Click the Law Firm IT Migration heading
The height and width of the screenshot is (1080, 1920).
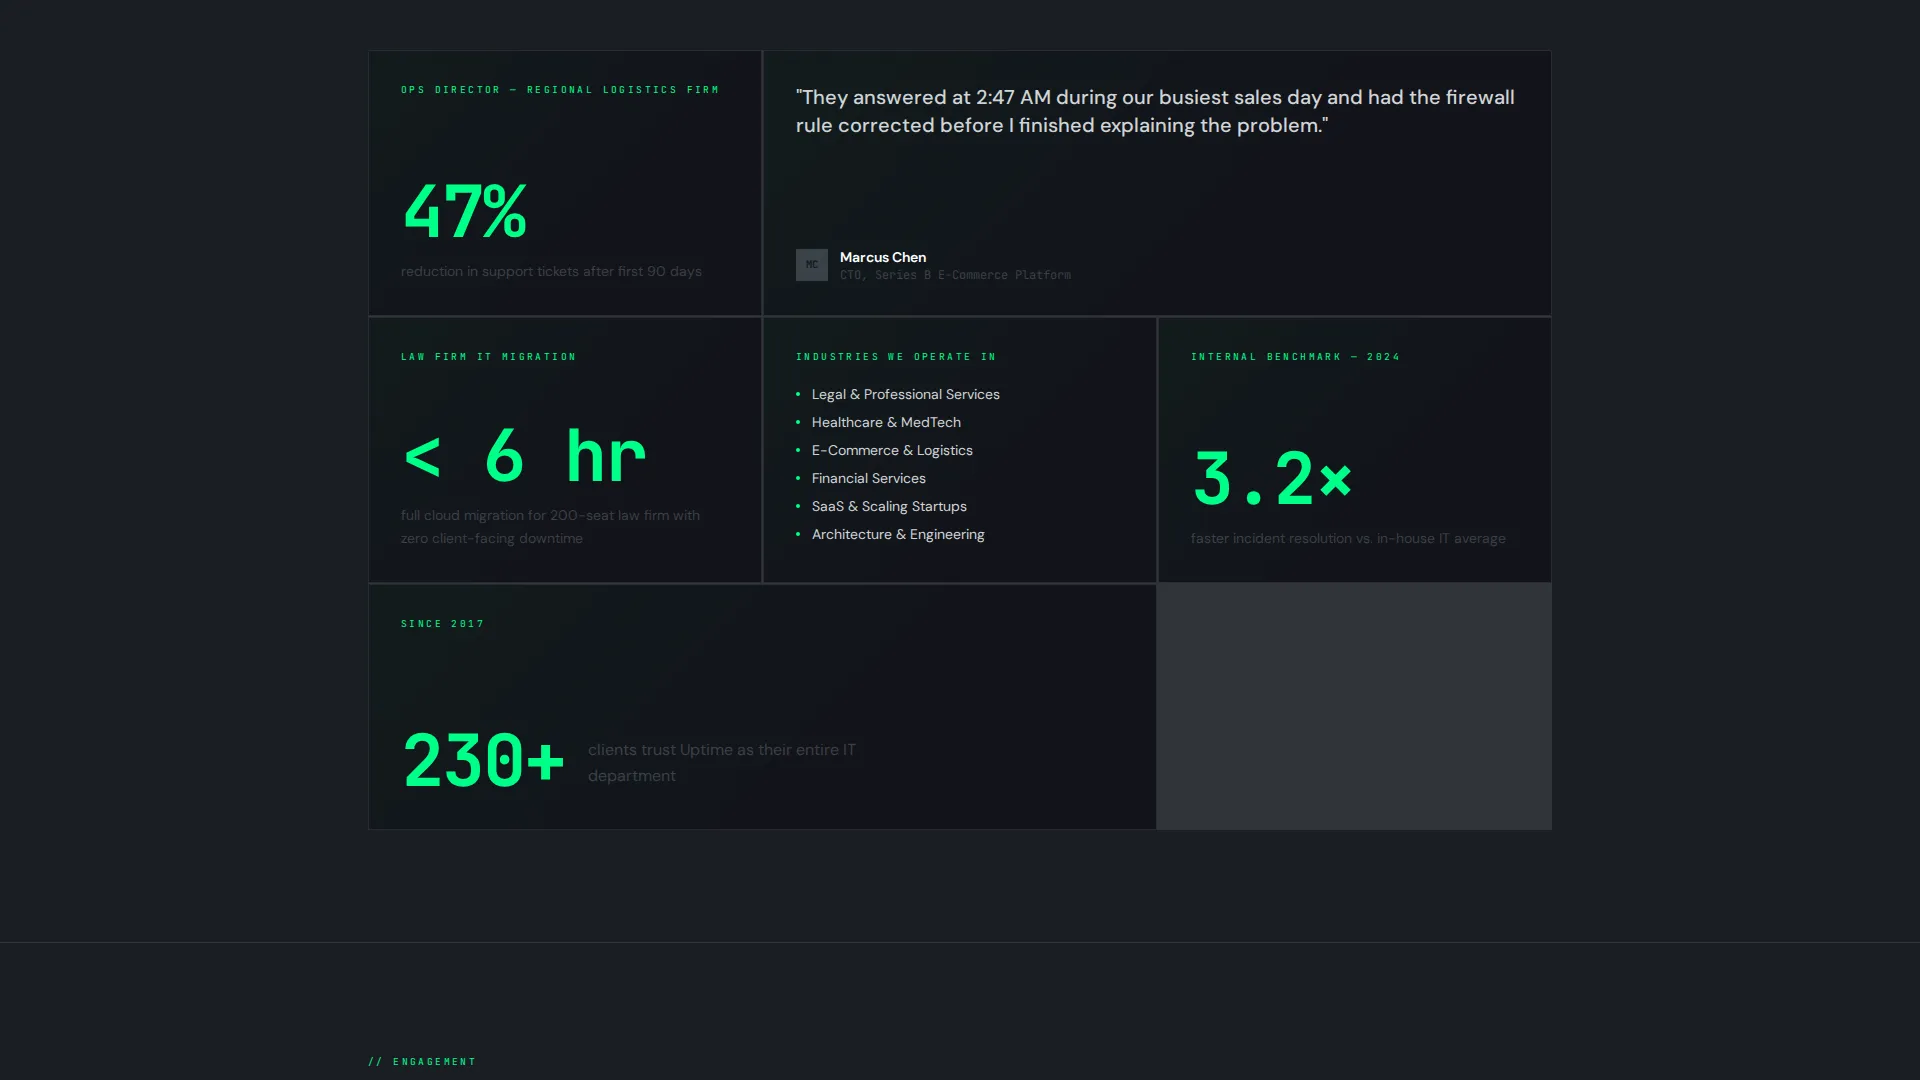click(488, 357)
